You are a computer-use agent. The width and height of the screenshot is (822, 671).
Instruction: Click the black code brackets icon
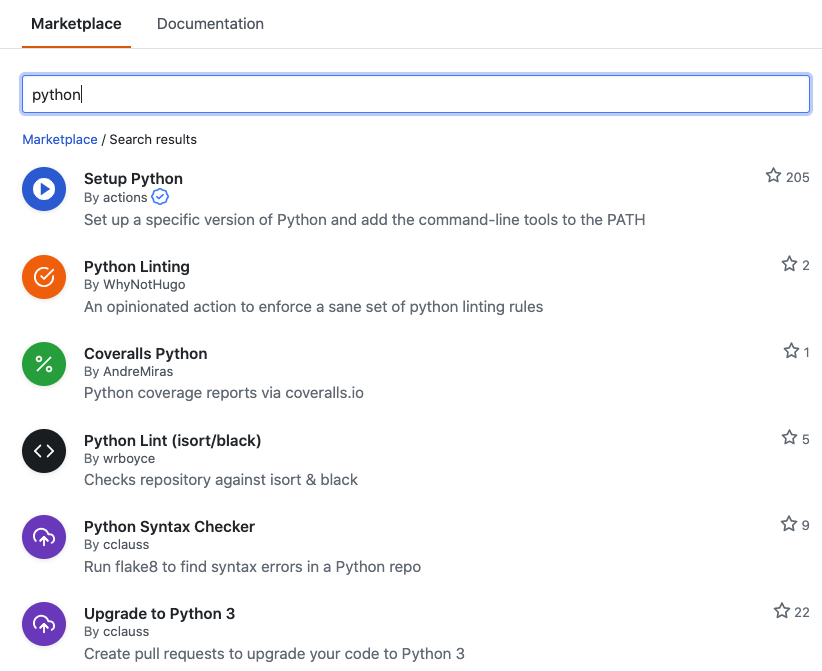(44, 451)
